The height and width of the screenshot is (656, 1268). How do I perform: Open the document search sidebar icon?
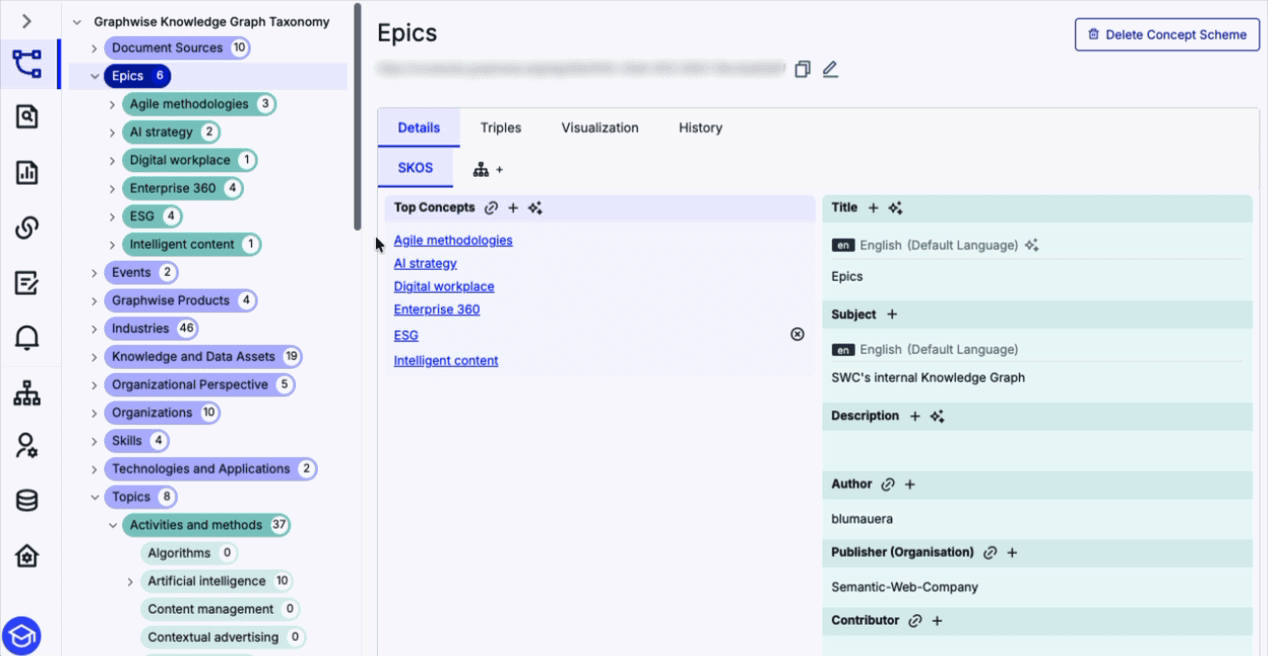tap(27, 117)
